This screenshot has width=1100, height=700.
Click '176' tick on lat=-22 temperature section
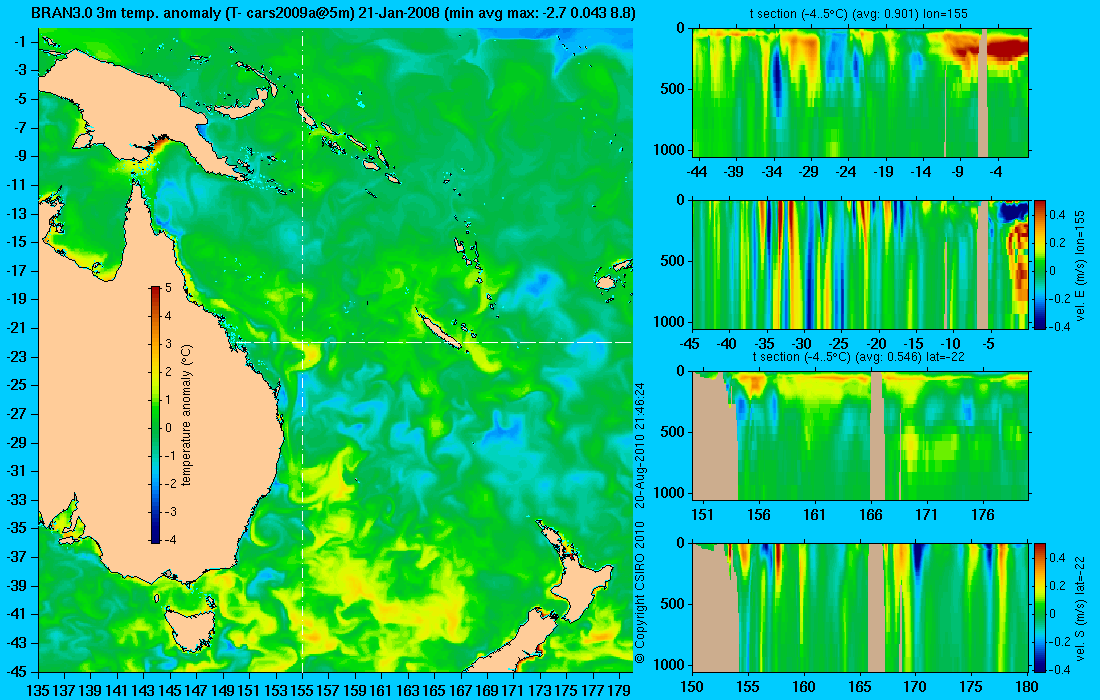(983, 515)
